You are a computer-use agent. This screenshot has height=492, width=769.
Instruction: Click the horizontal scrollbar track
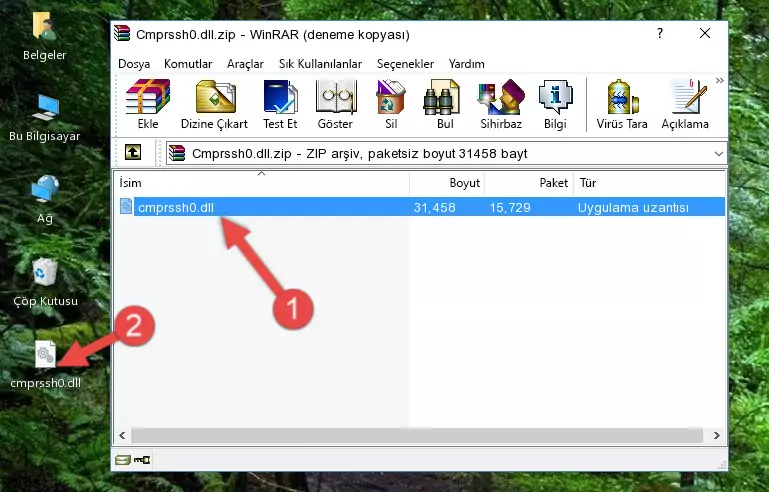tap(417, 435)
